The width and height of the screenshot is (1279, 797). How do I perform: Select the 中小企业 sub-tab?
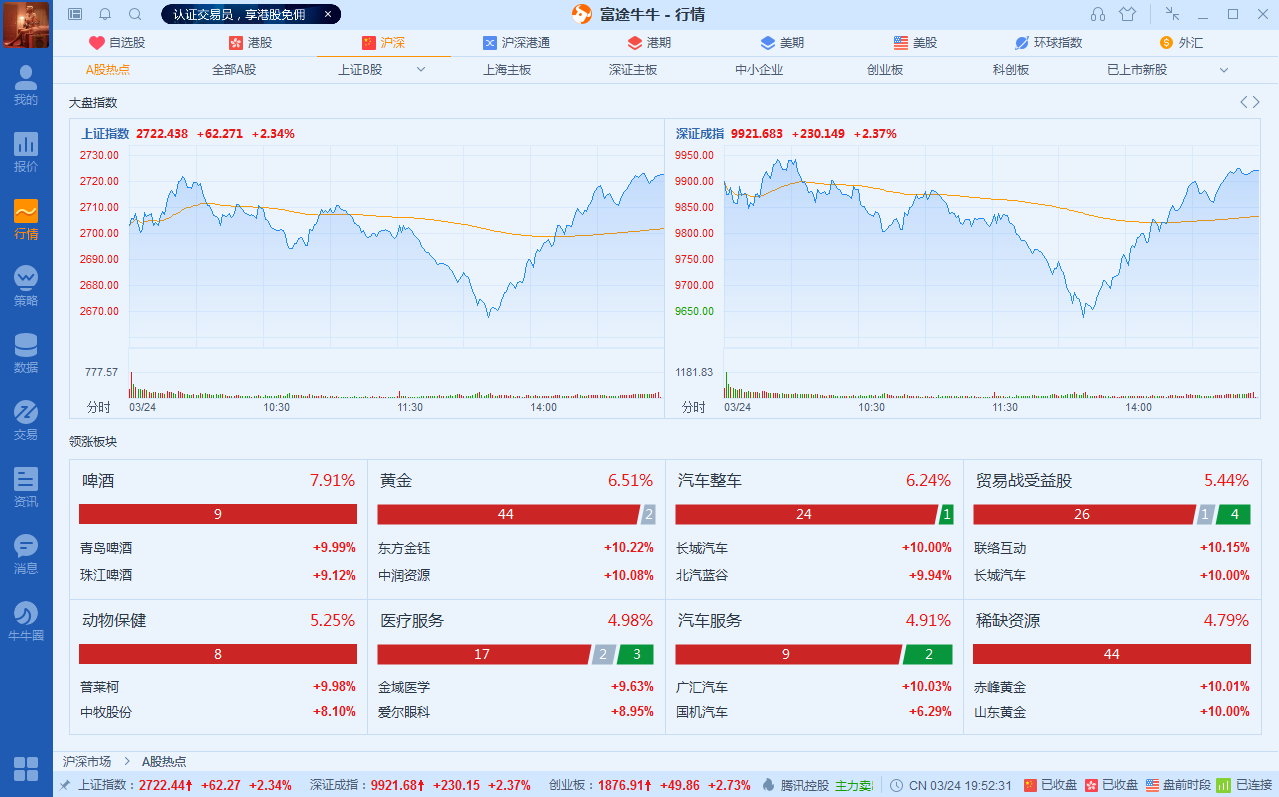pyautogui.click(x=759, y=70)
